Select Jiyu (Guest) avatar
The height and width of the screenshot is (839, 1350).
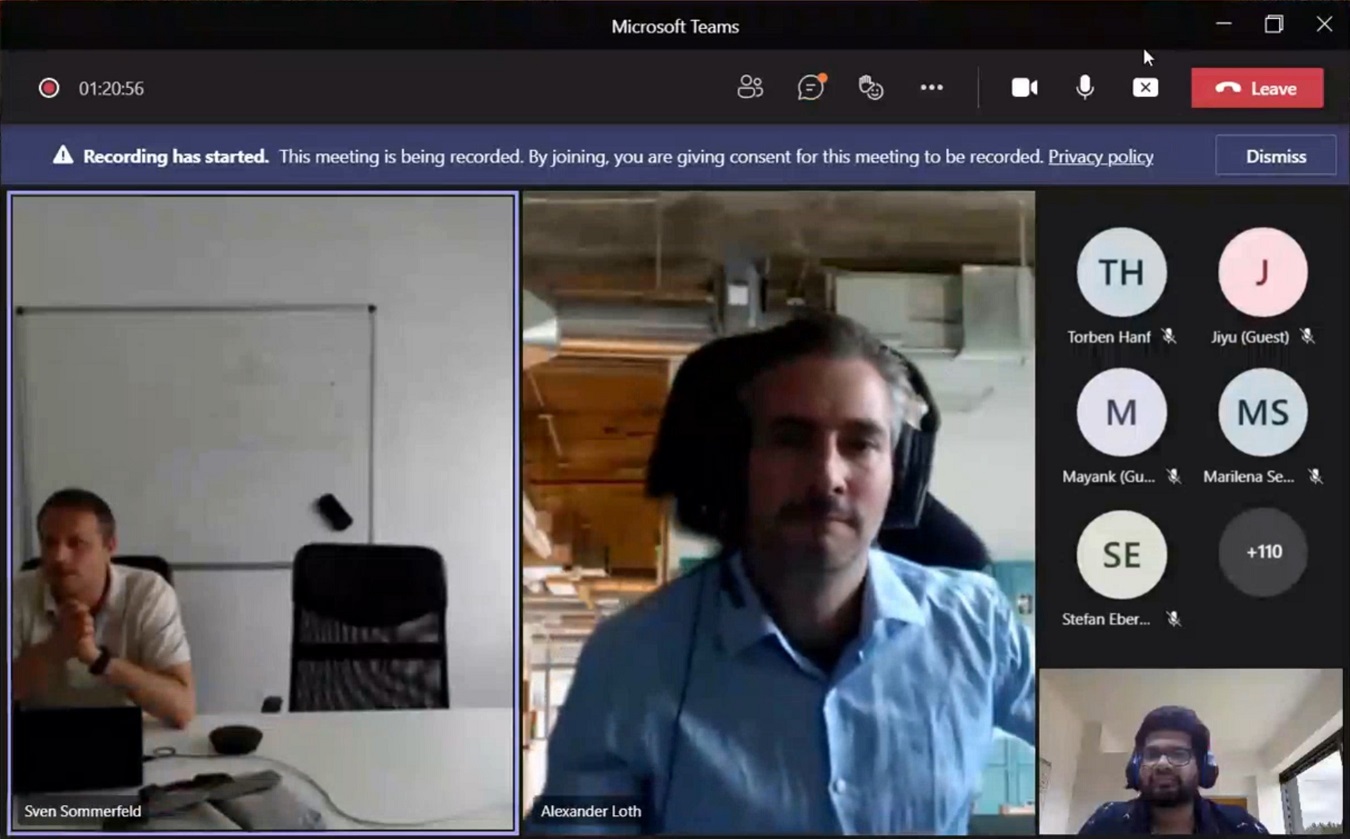[1262, 272]
